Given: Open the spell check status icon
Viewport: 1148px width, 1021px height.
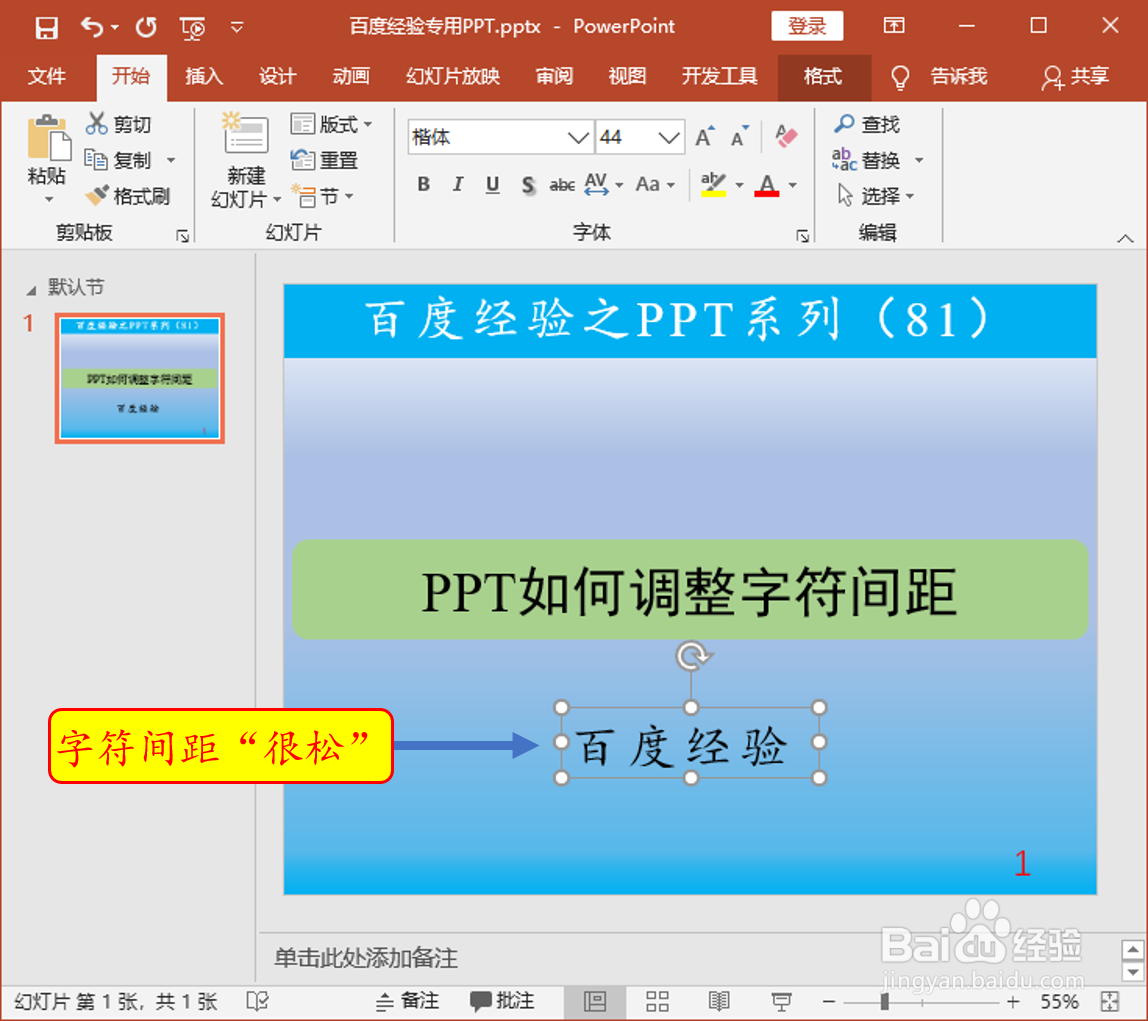Looking at the screenshot, I should click(258, 1001).
